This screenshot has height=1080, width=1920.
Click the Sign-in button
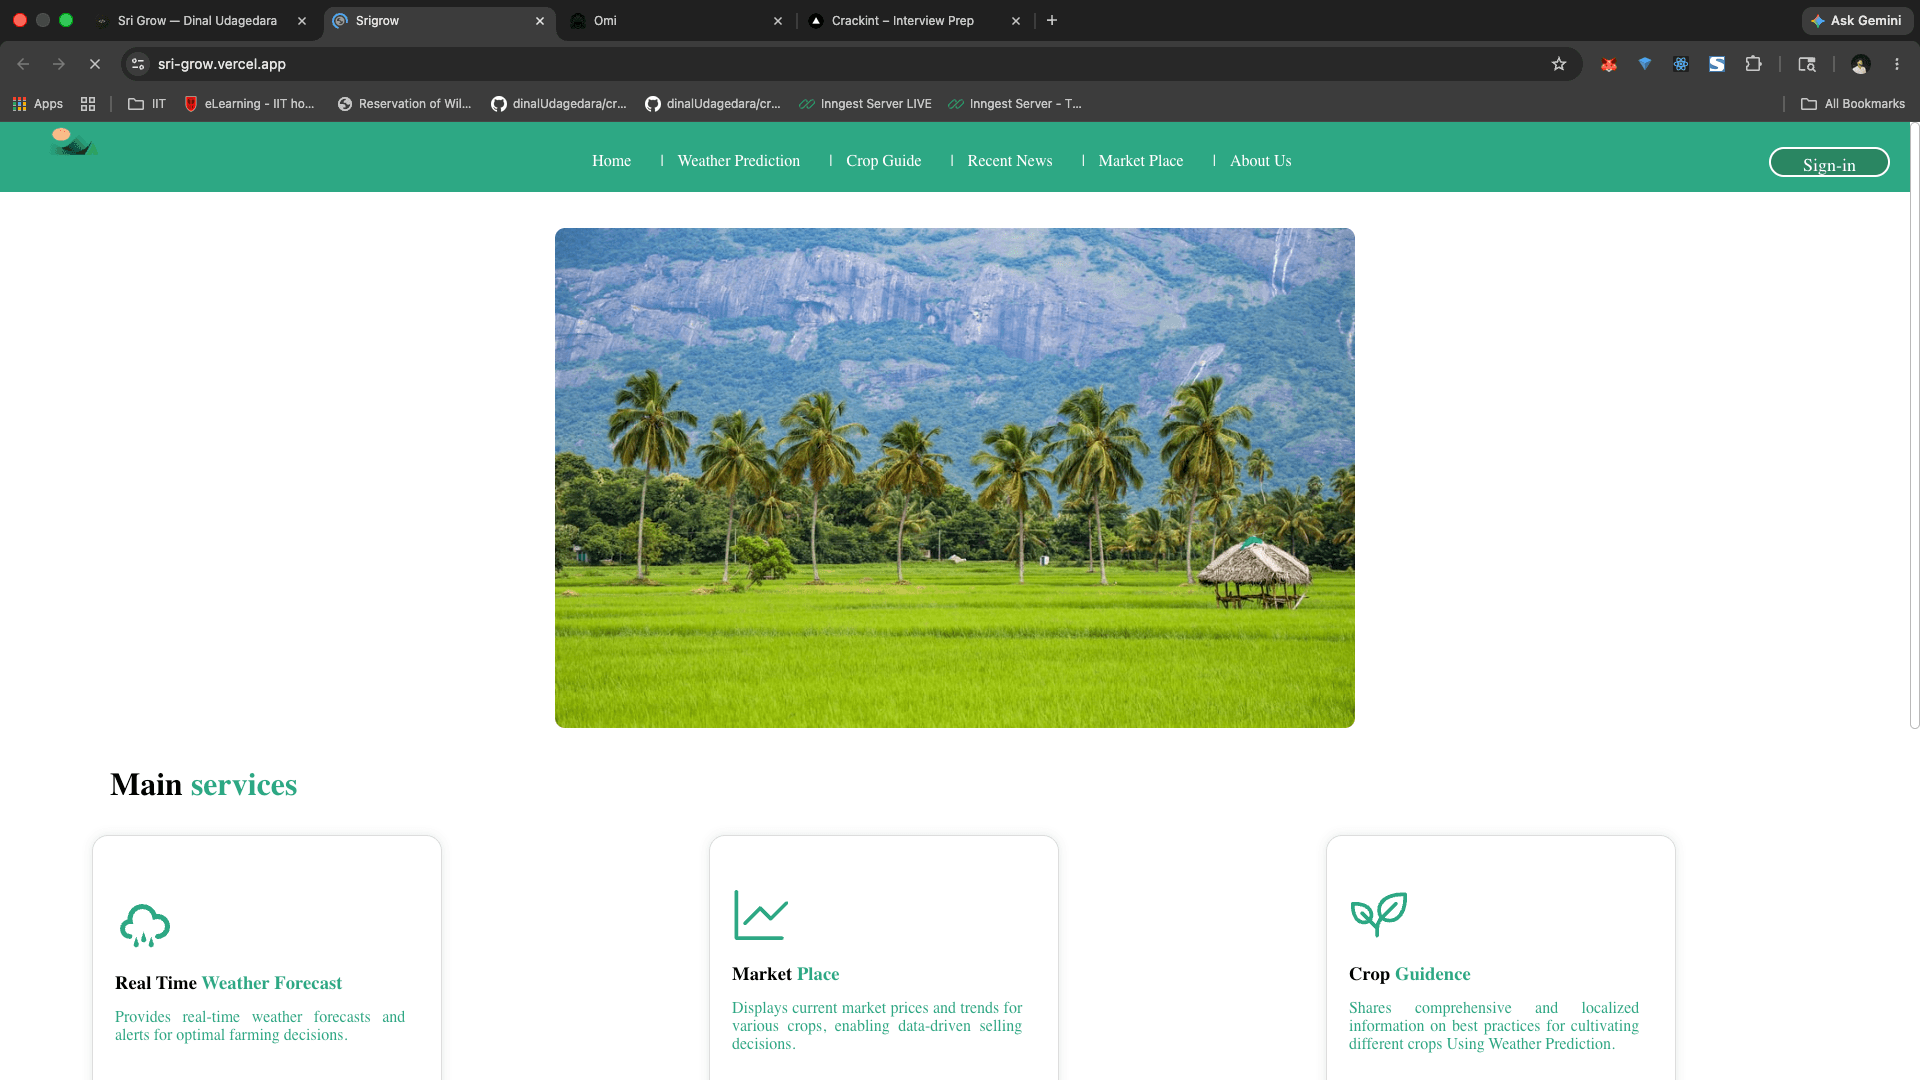pos(1828,163)
